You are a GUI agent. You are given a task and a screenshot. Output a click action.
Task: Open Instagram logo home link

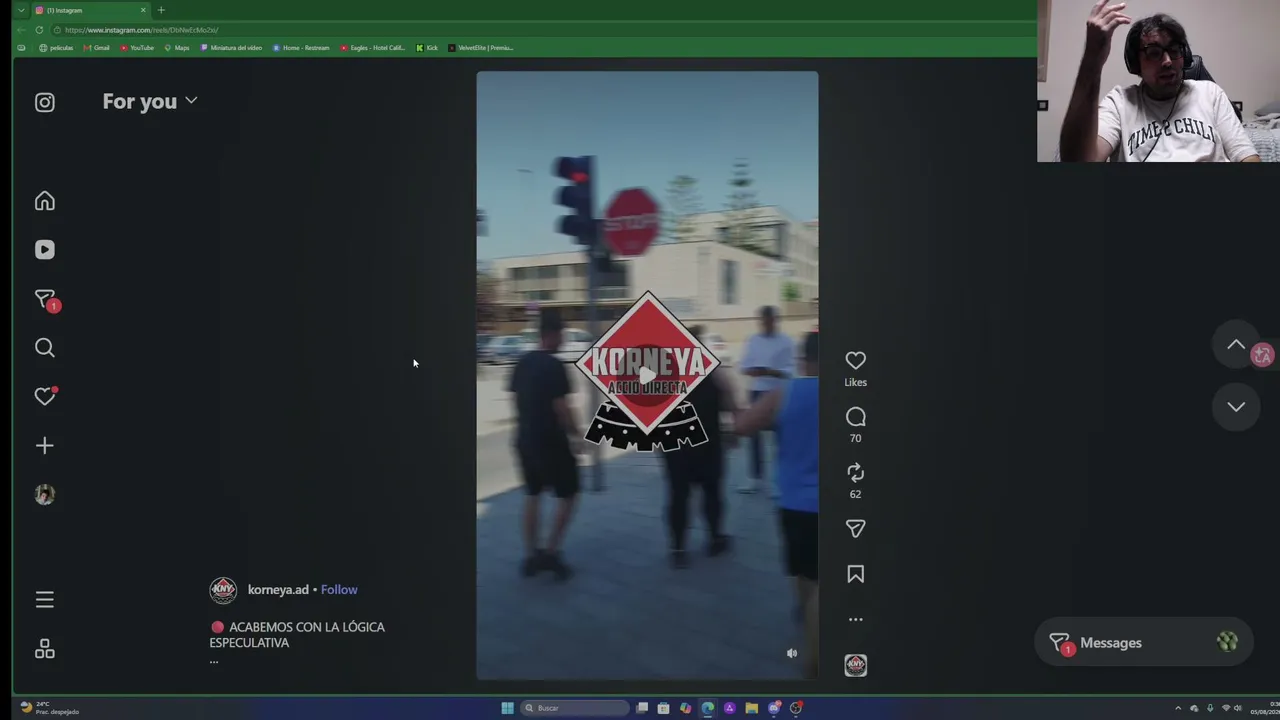point(45,102)
